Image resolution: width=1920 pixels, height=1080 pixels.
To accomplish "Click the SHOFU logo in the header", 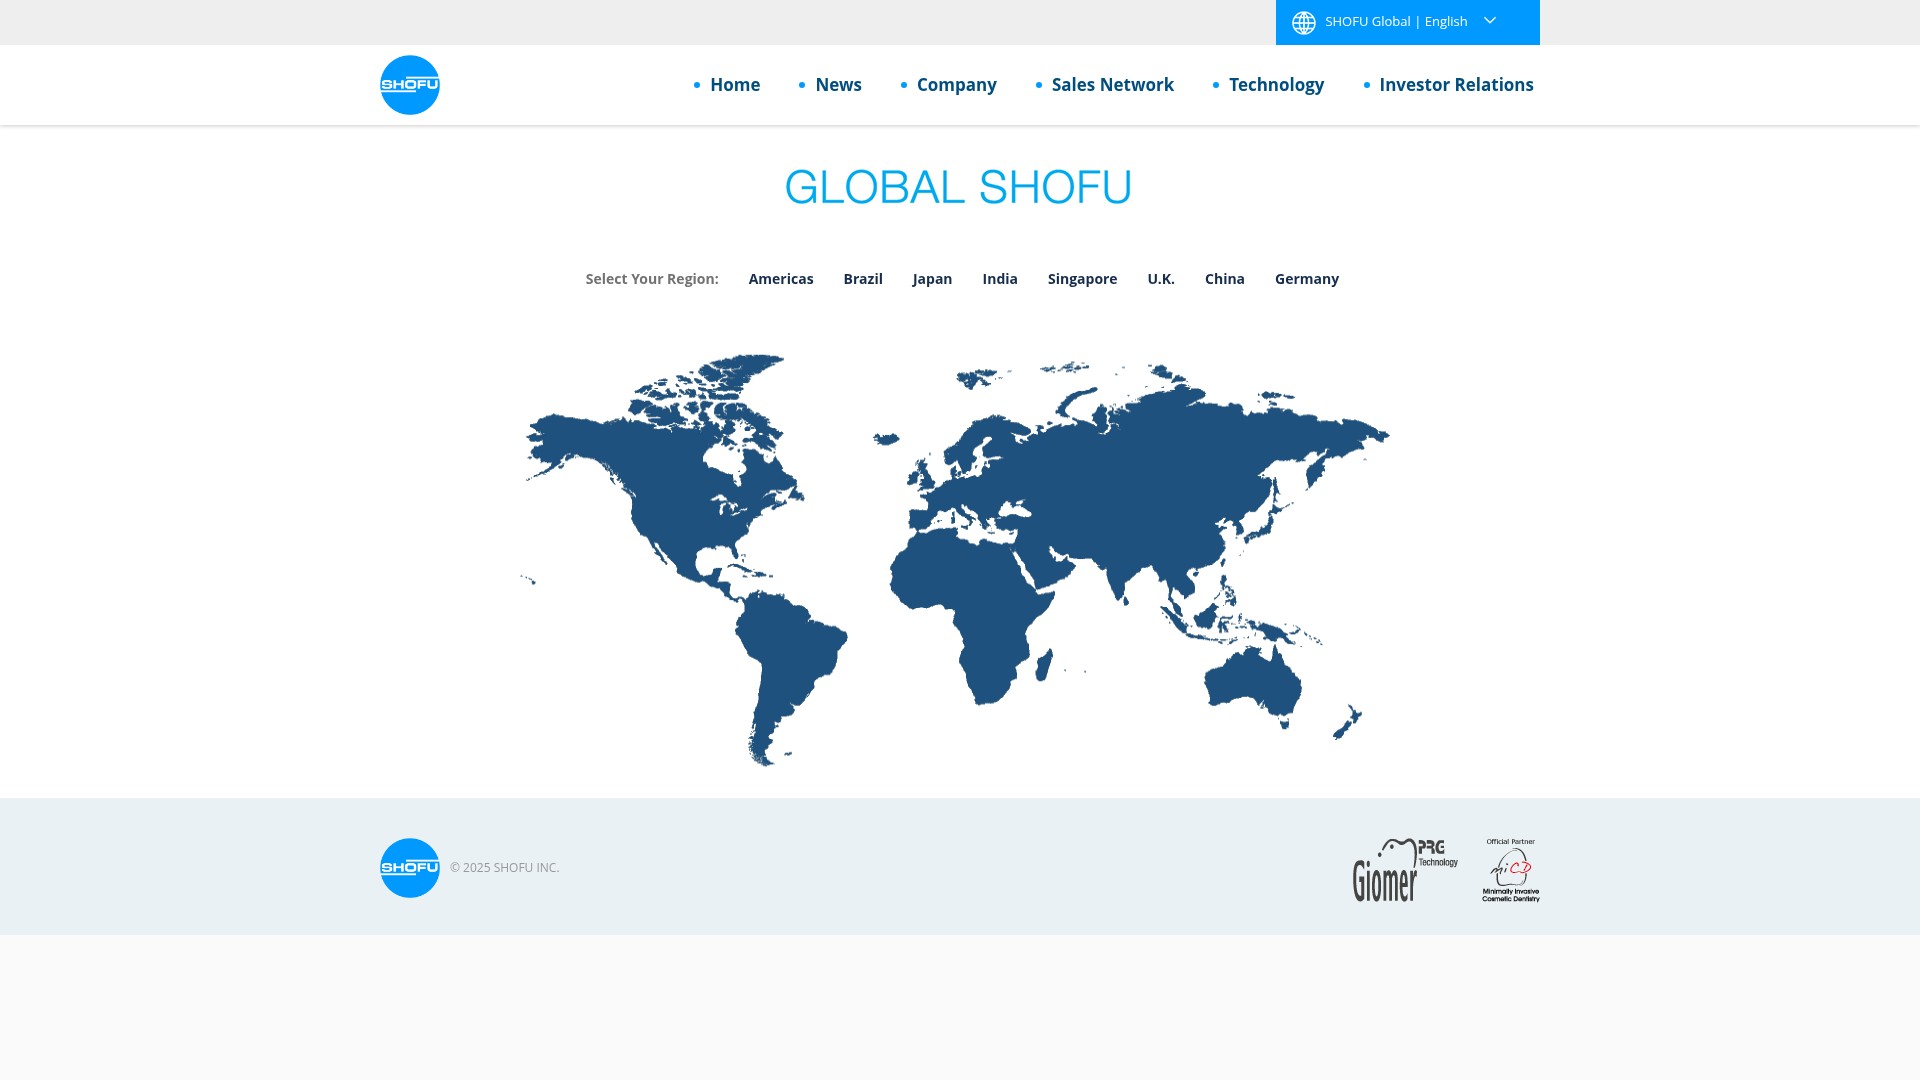I will coord(410,85).
